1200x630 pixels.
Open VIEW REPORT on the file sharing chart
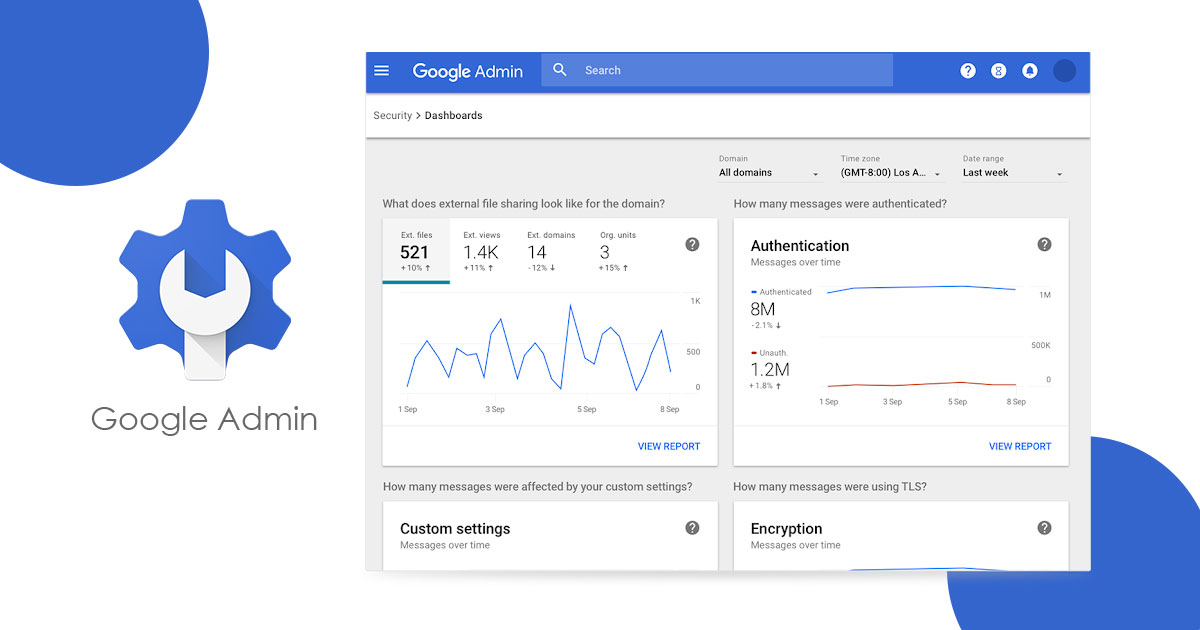tap(668, 446)
